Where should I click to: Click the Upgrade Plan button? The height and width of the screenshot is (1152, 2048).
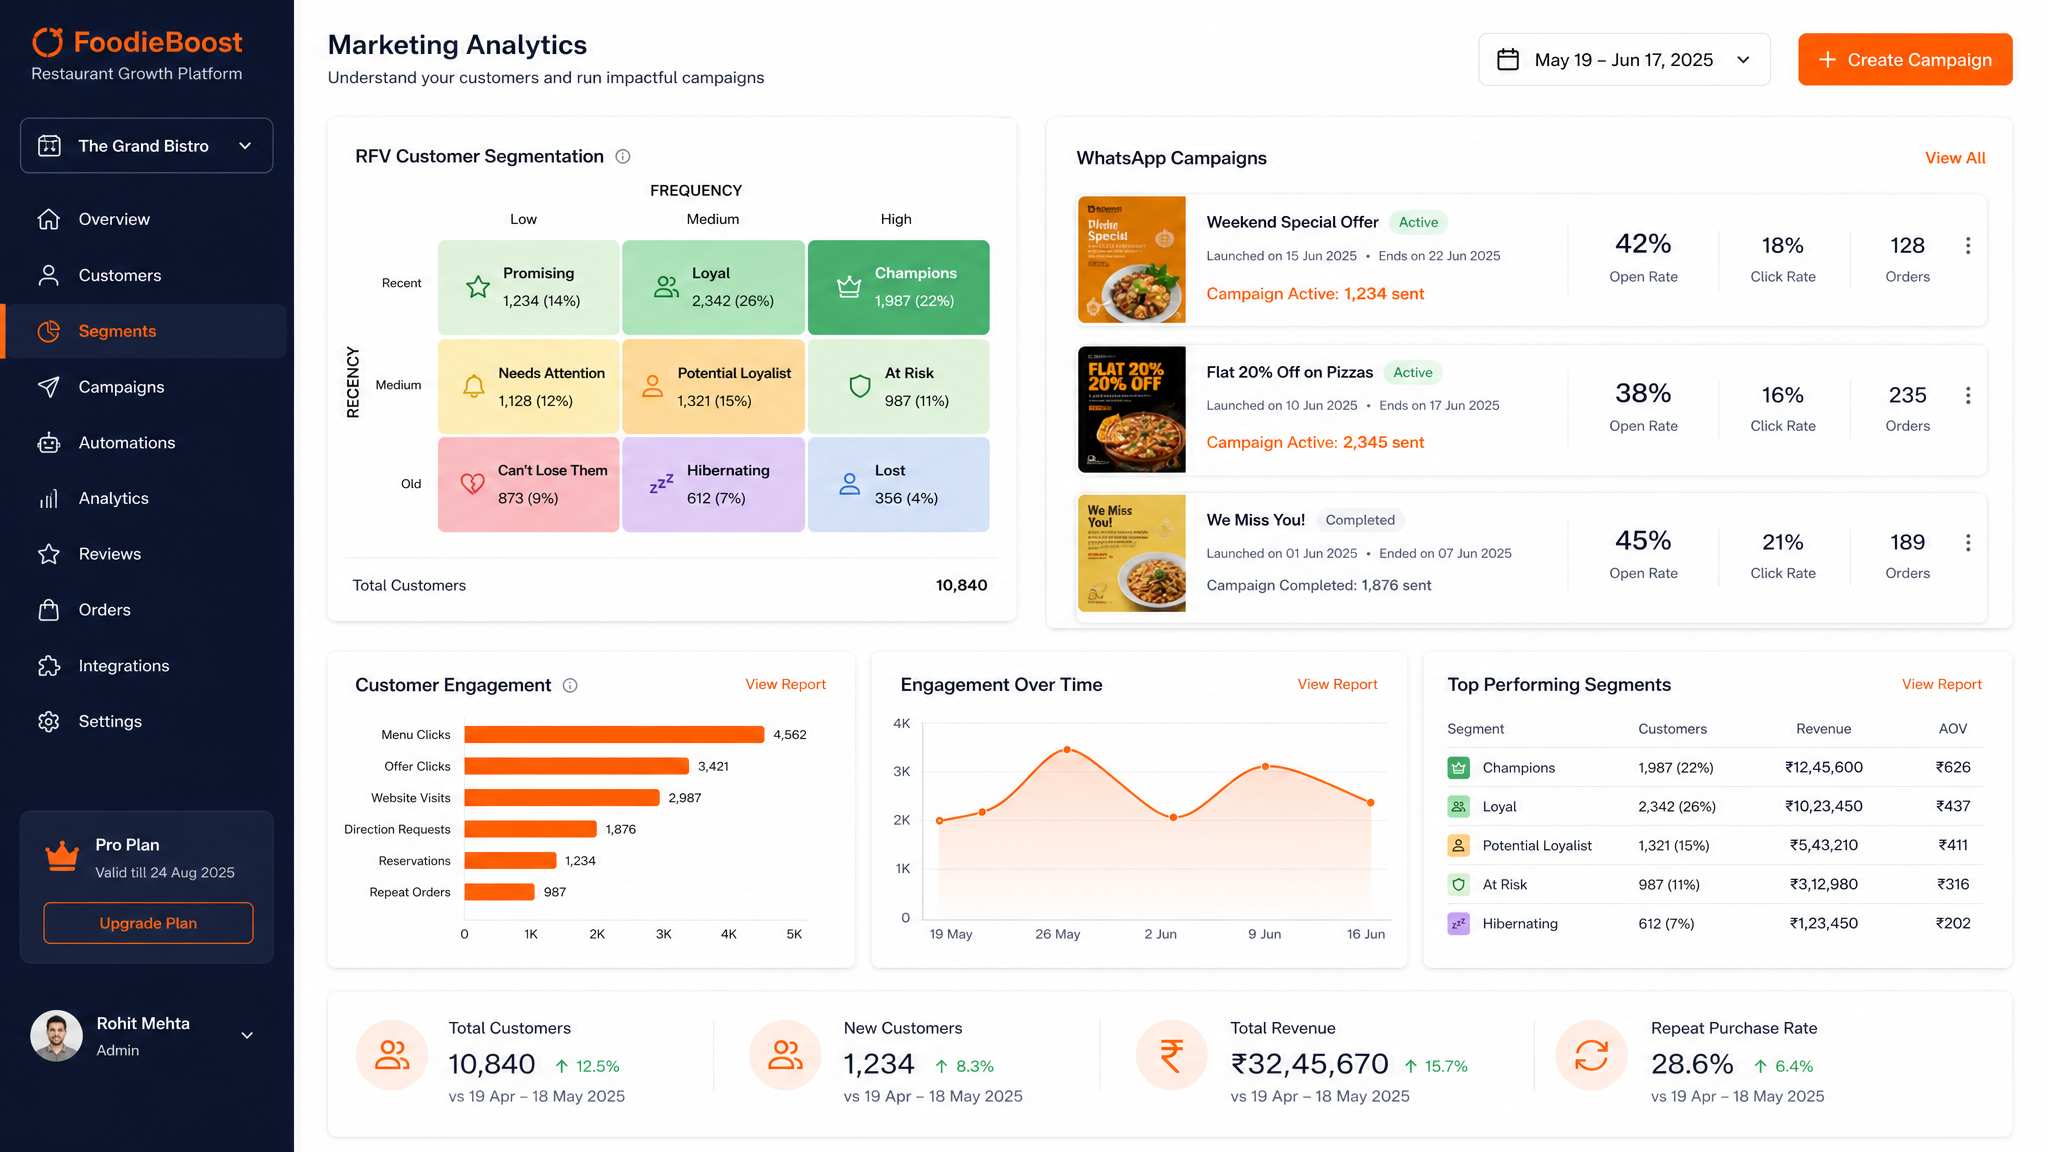(148, 923)
